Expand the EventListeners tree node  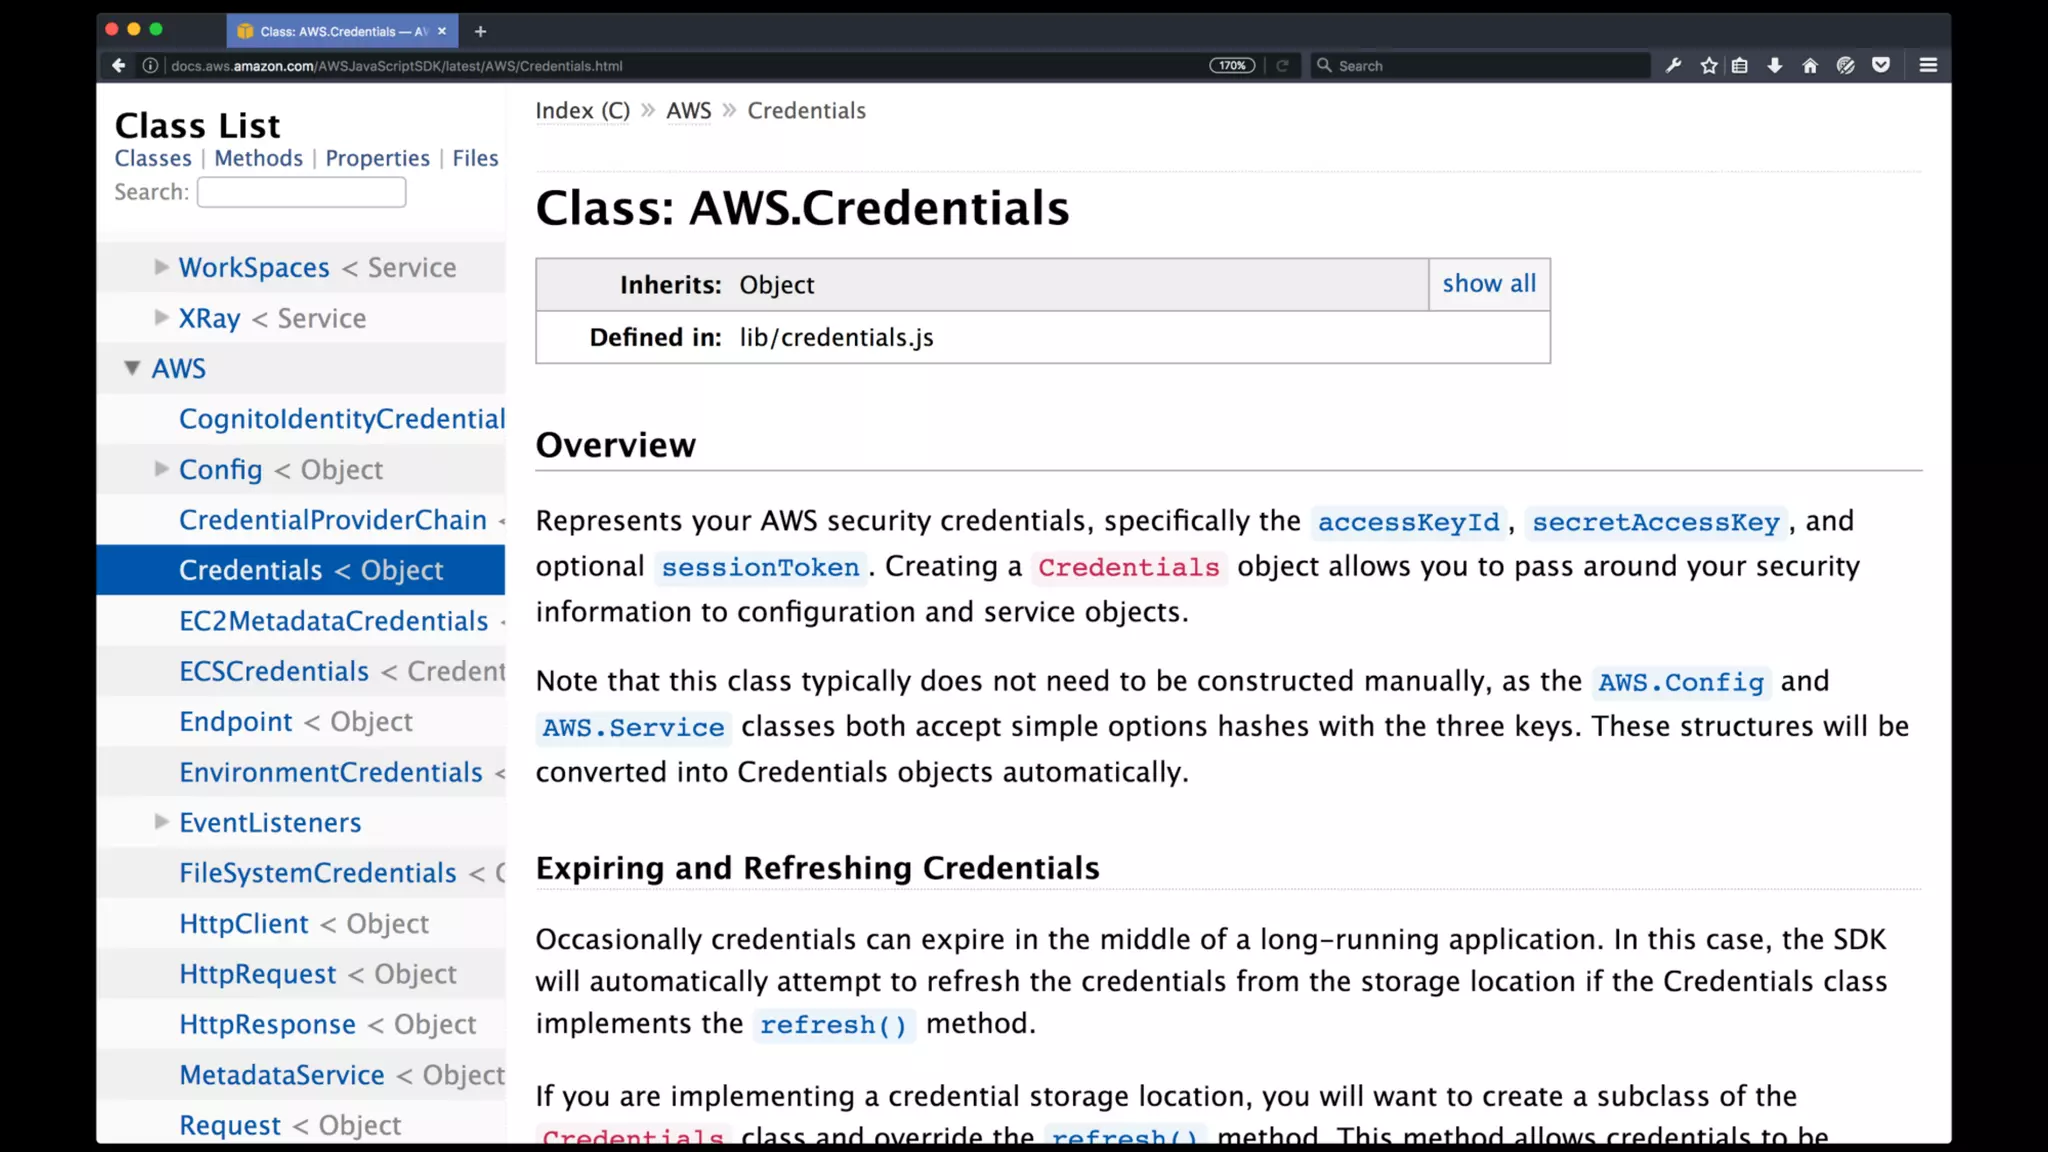tap(161, 822)
